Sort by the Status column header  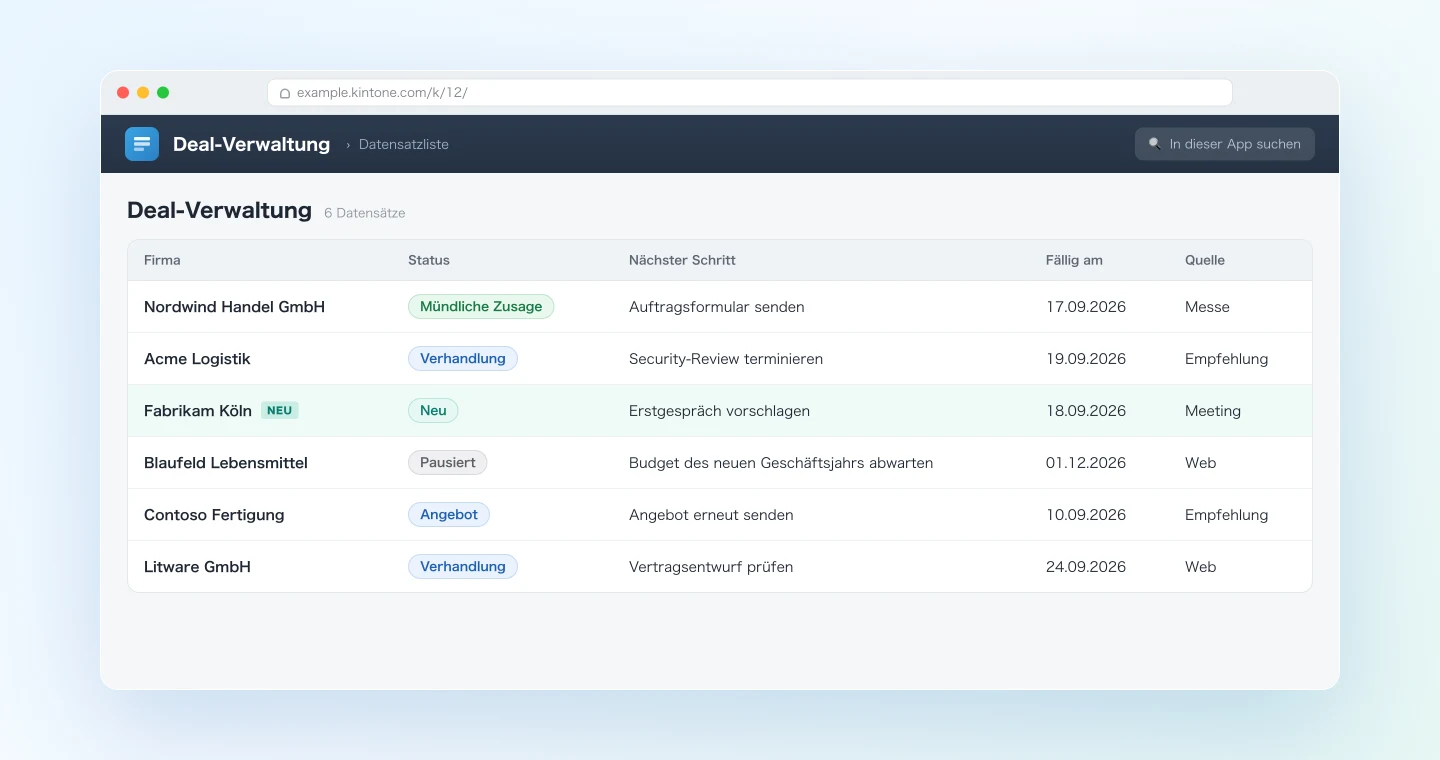pos(429,260)
